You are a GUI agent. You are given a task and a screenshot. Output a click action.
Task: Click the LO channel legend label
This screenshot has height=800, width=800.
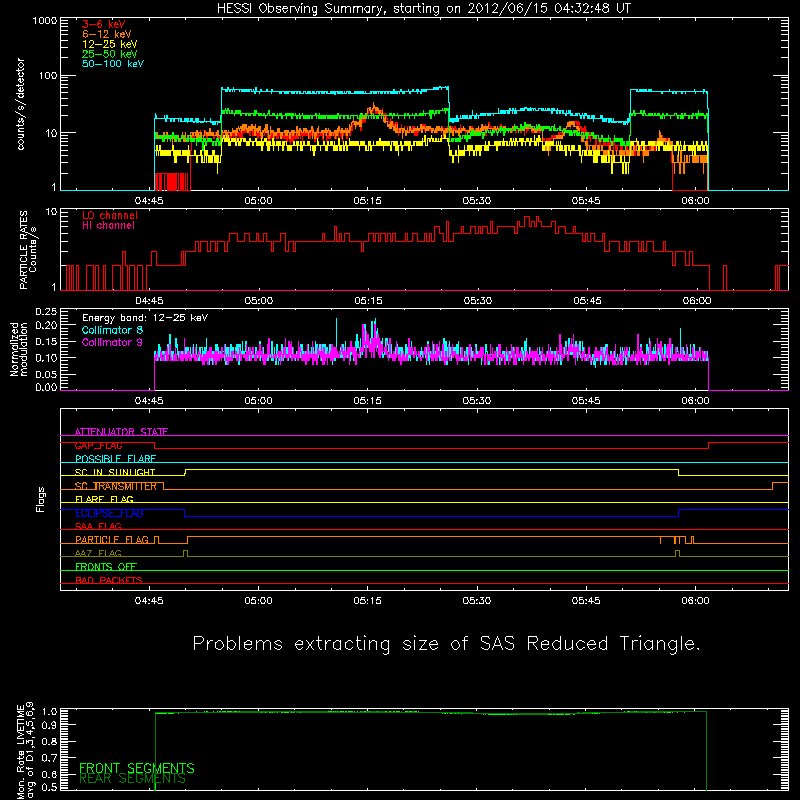[x=109, y=215]
